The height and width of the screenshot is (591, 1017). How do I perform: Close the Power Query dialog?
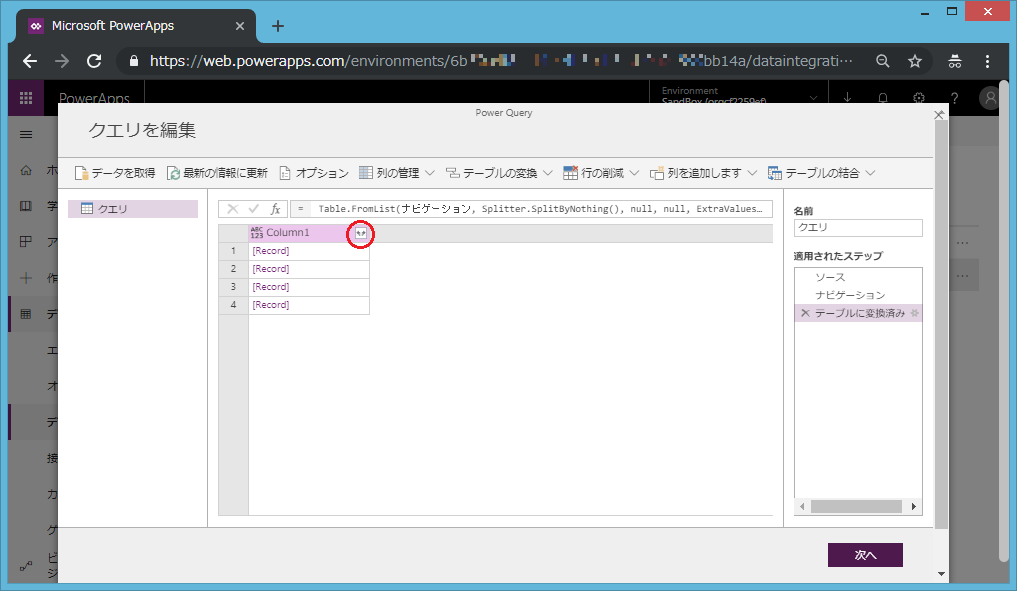939,115
